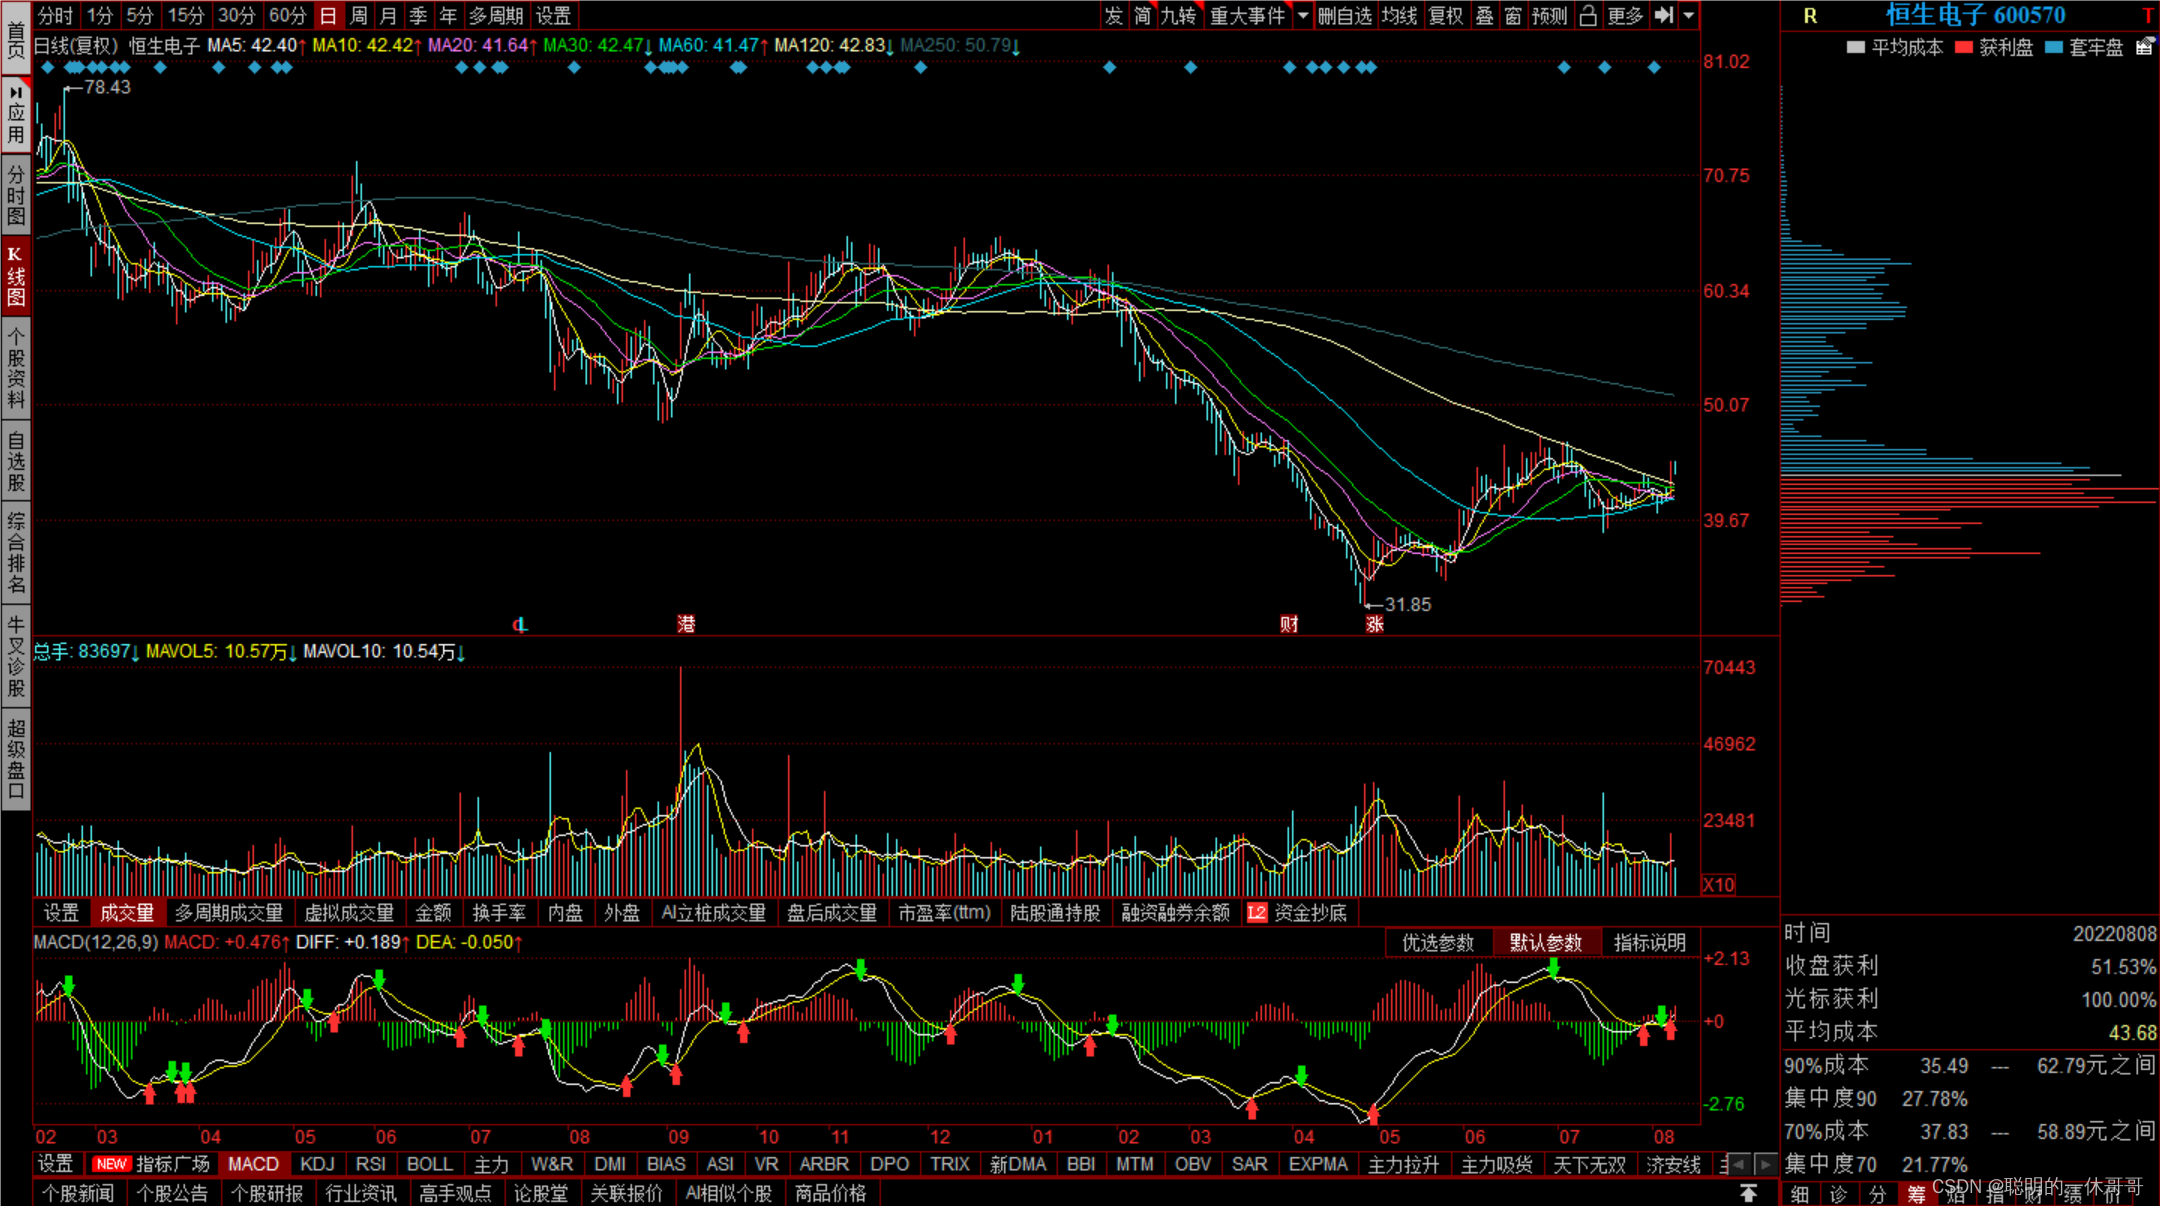Switch to 周 weekly period tab
Screen dimensions: 2160x1206
pos(358,15)
